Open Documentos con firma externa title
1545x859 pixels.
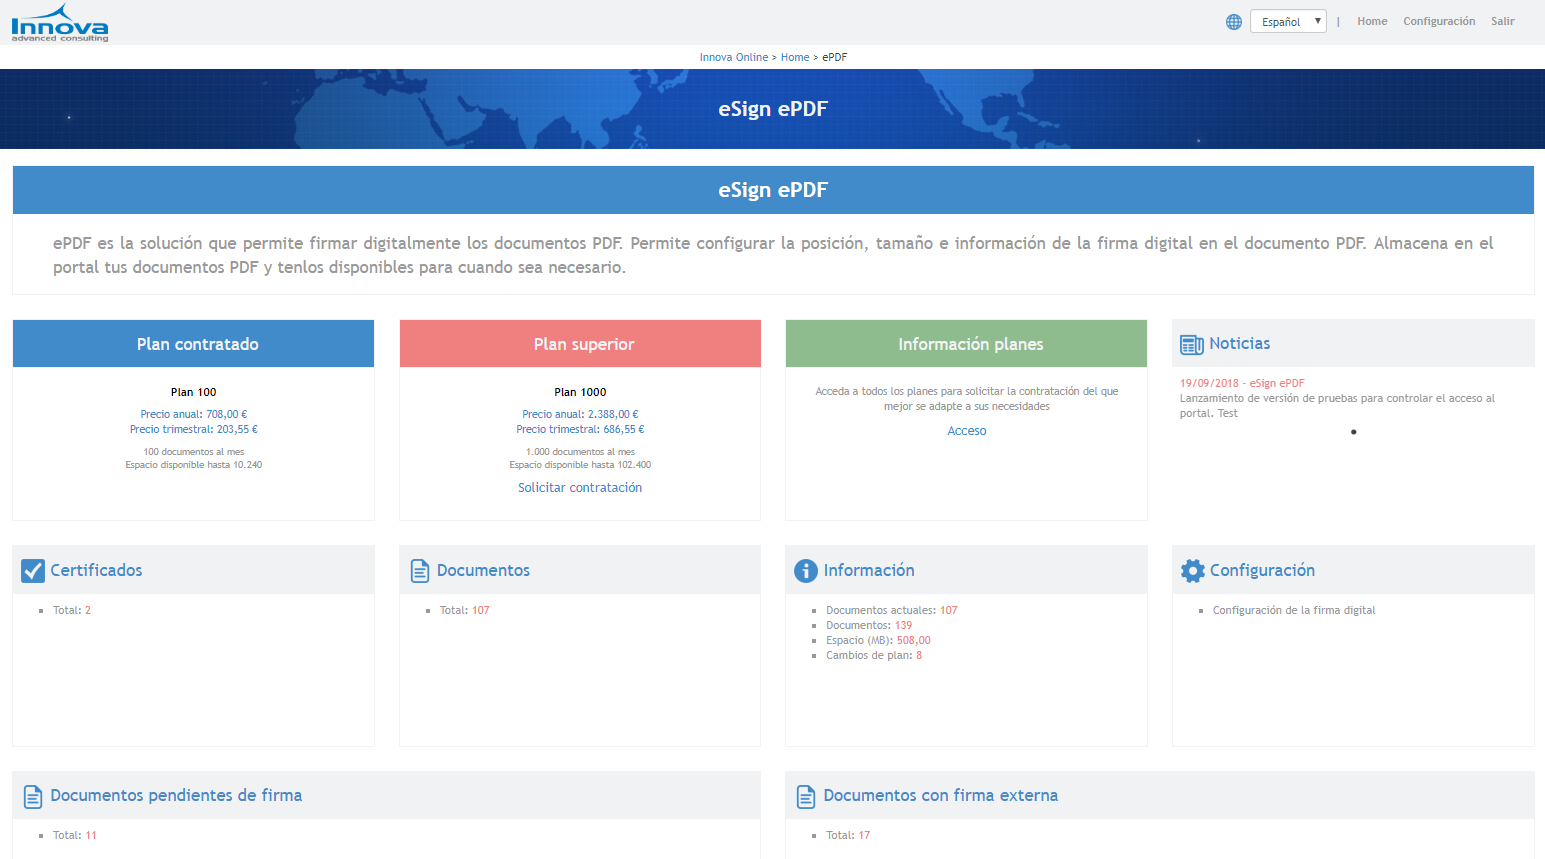[941, 796]
